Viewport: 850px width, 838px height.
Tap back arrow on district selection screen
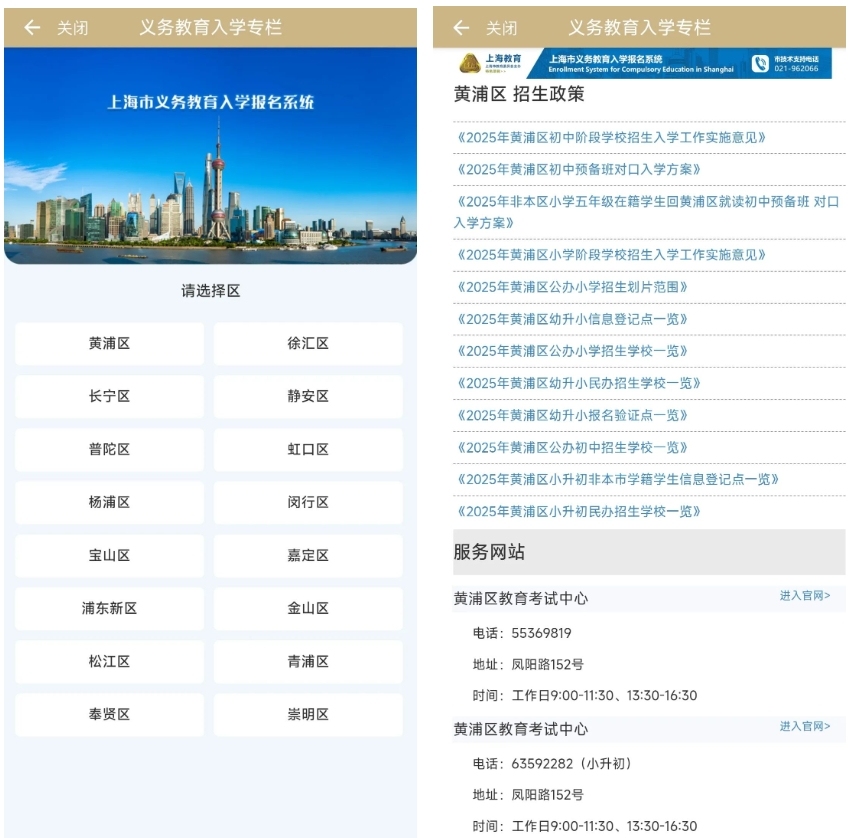pyautogui.click(x=32, y=28)
